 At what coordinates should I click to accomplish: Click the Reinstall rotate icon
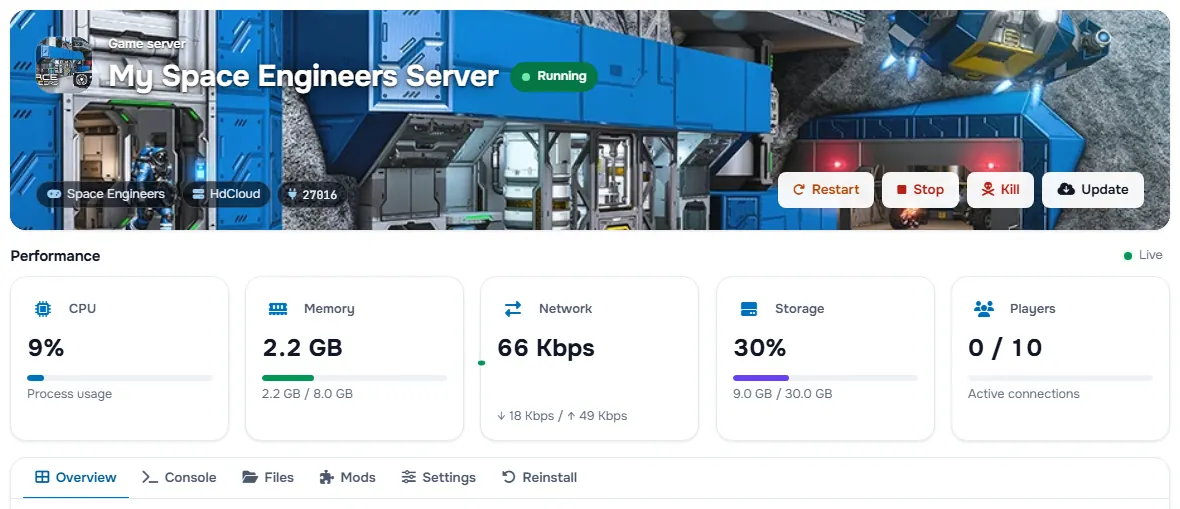(509, 477)
